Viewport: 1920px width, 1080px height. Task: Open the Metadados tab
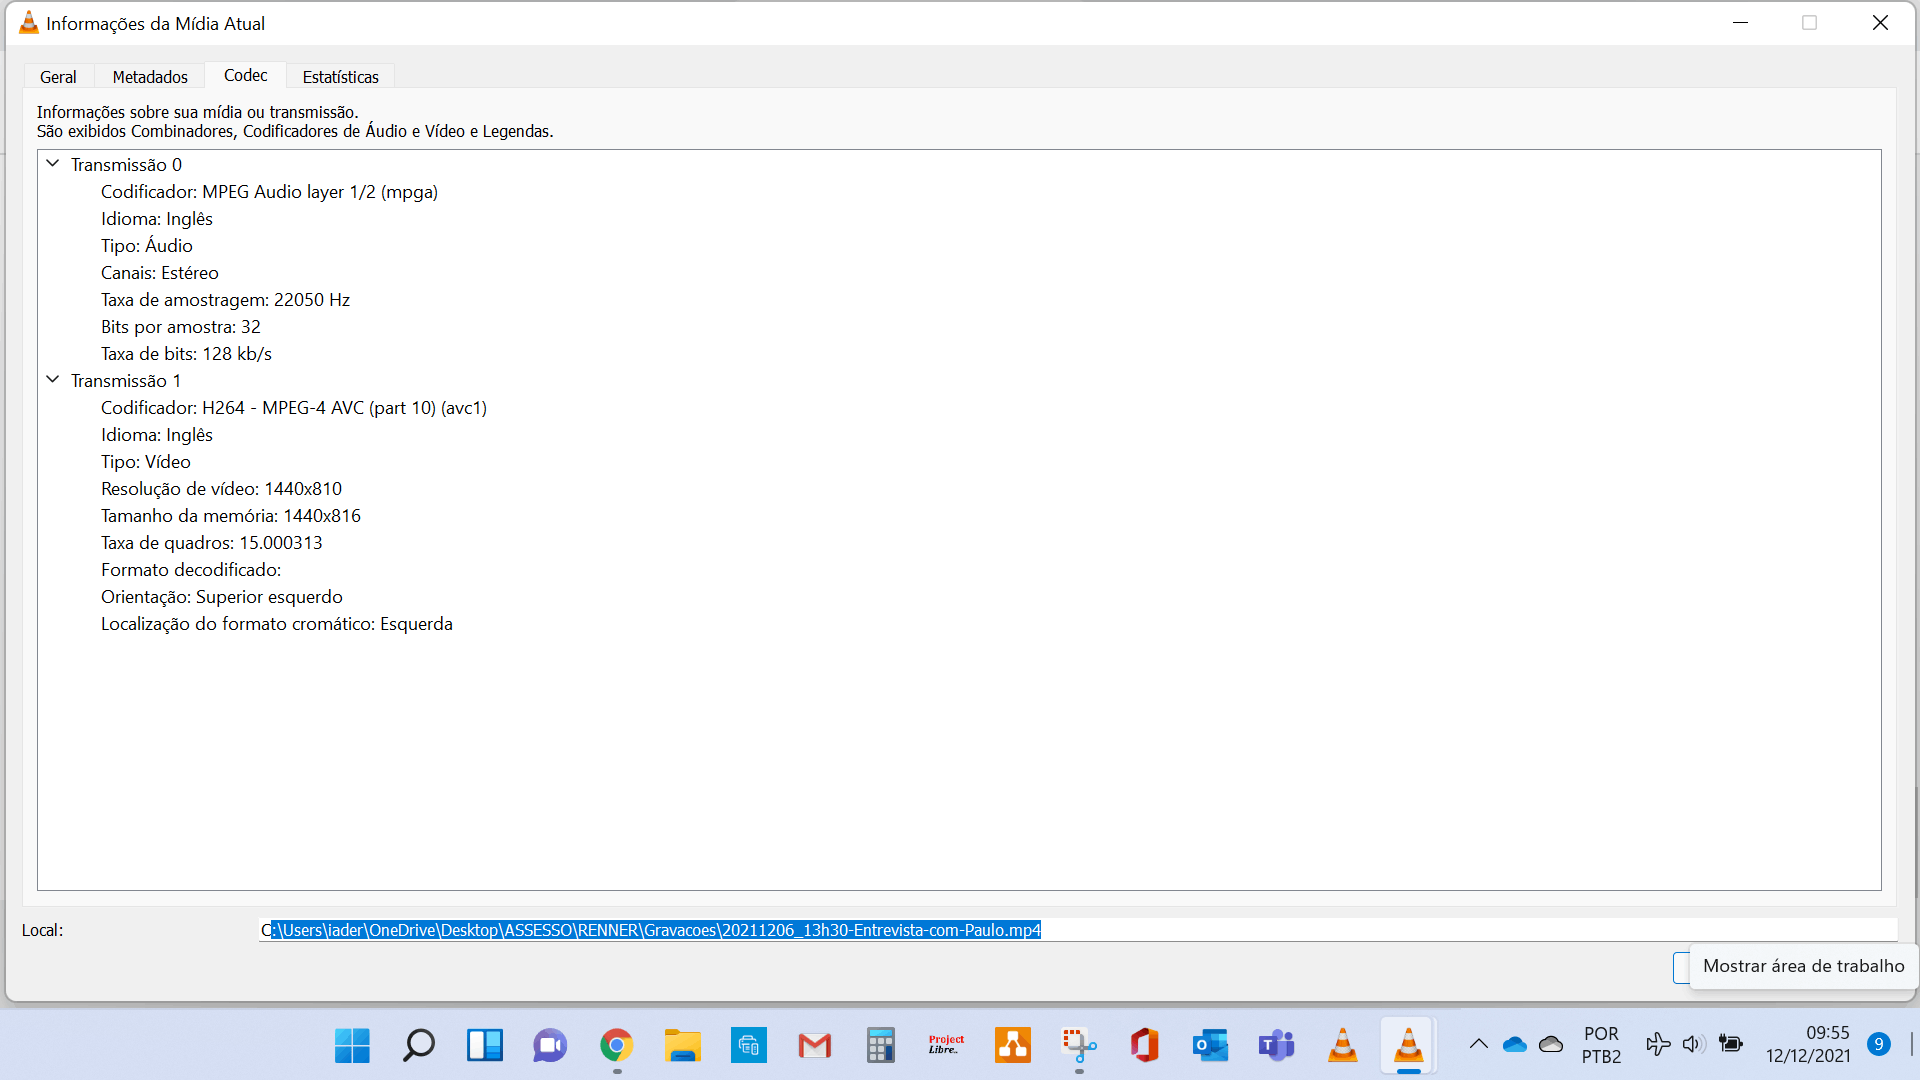tap(150, 77)
